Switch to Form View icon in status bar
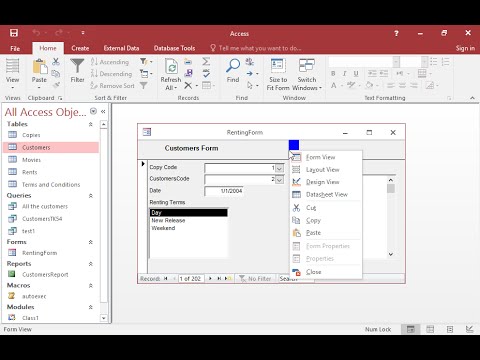 coord(411,329)
